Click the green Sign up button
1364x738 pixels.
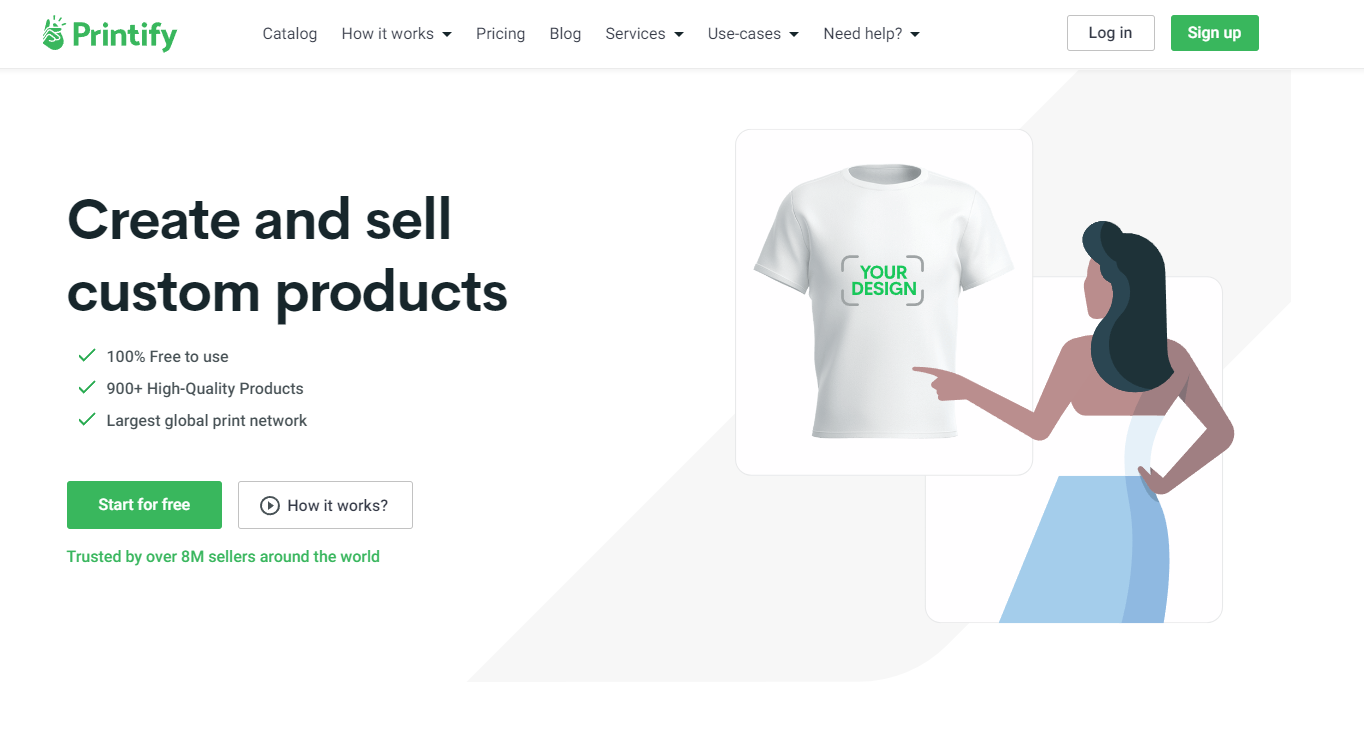(1214, 33)
